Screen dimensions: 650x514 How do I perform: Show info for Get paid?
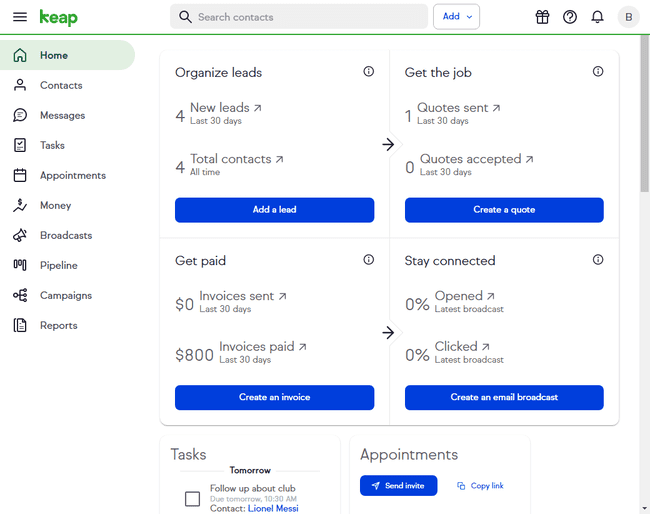point(368,260)
